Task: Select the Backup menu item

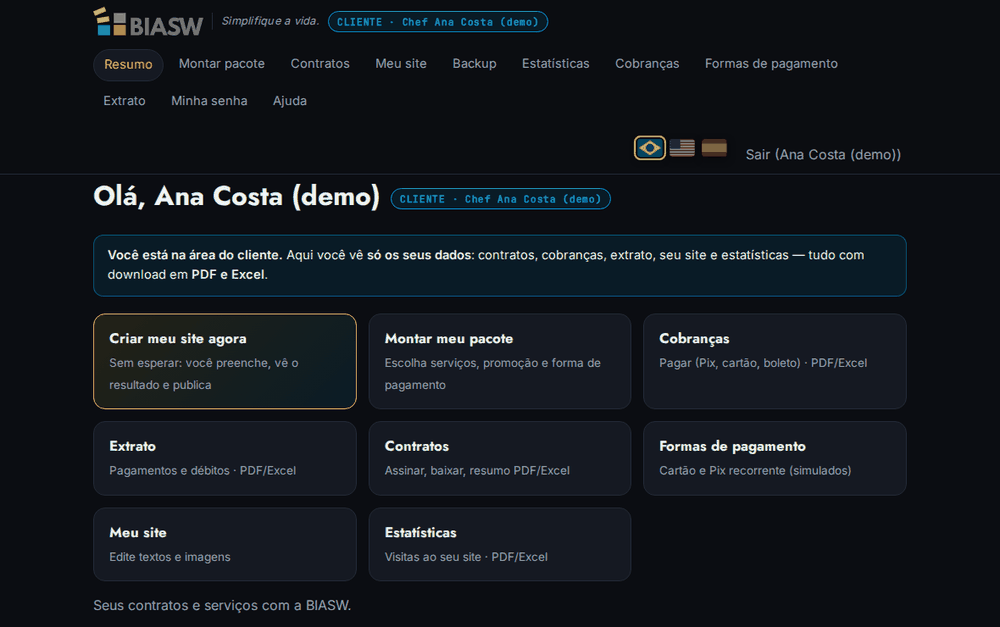Action: click(x=474, y=64)
